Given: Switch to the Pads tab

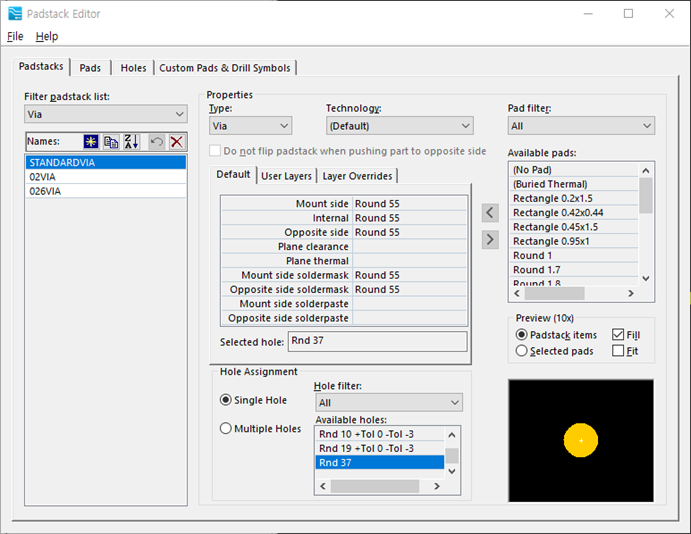Looking at the screenshot, I should [x=90, y=68].
